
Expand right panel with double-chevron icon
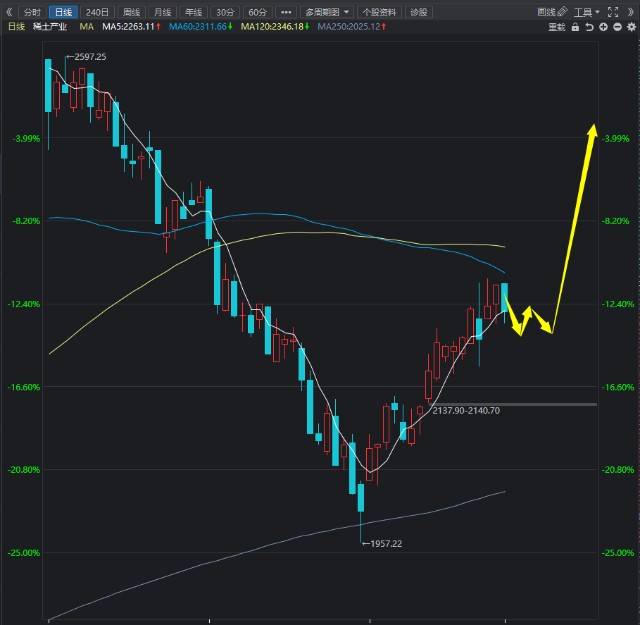click(x=631, y=12)
